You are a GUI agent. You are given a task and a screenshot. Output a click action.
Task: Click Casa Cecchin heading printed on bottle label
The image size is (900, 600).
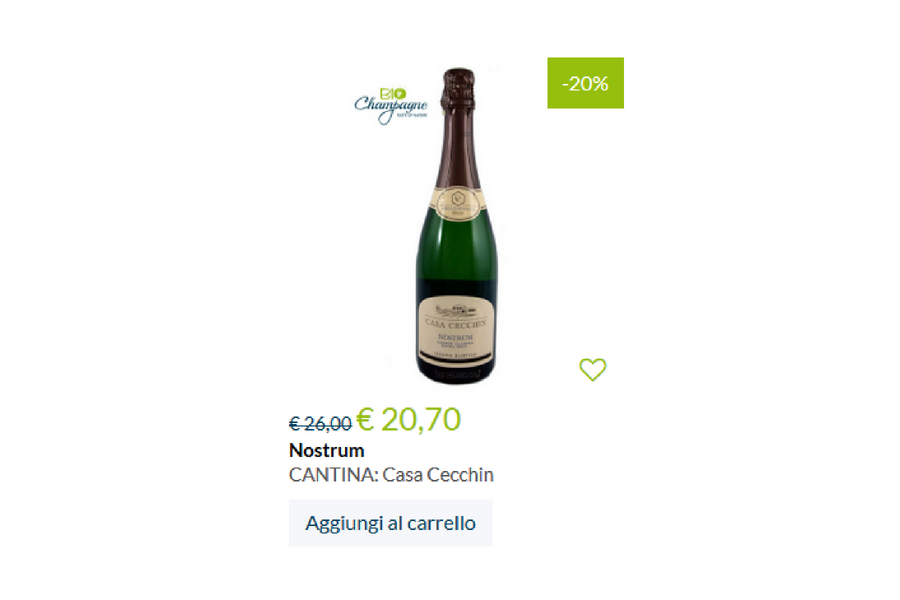tap(456, 323)
